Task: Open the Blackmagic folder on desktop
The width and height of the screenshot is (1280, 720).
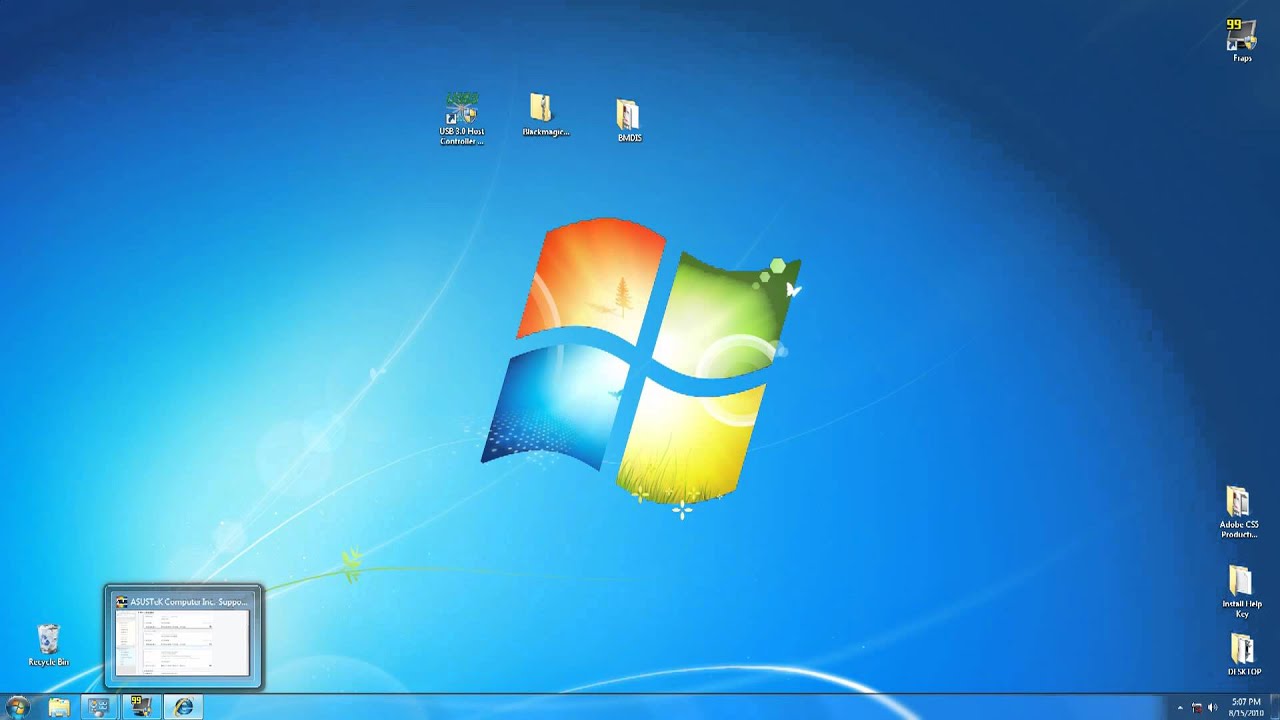Action: pyautogui.click(x=545, y=115)
